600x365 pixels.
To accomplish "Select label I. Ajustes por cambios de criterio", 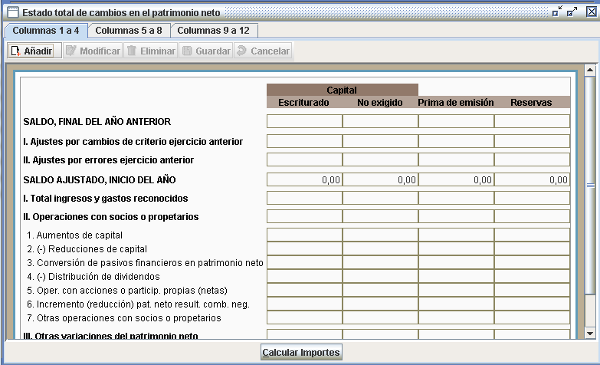I will point(133,142).
